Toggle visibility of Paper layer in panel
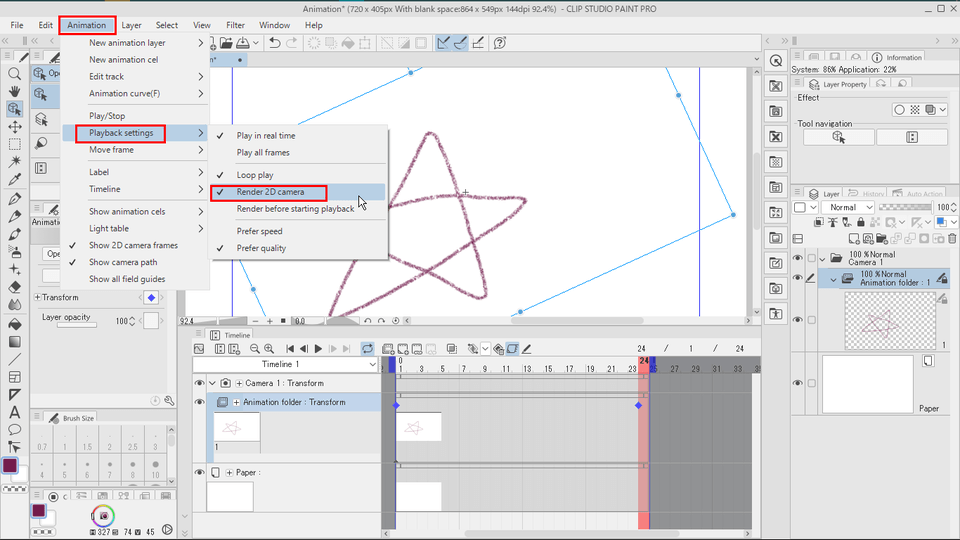This screenshot has height=540, width=960. (797, 383)
